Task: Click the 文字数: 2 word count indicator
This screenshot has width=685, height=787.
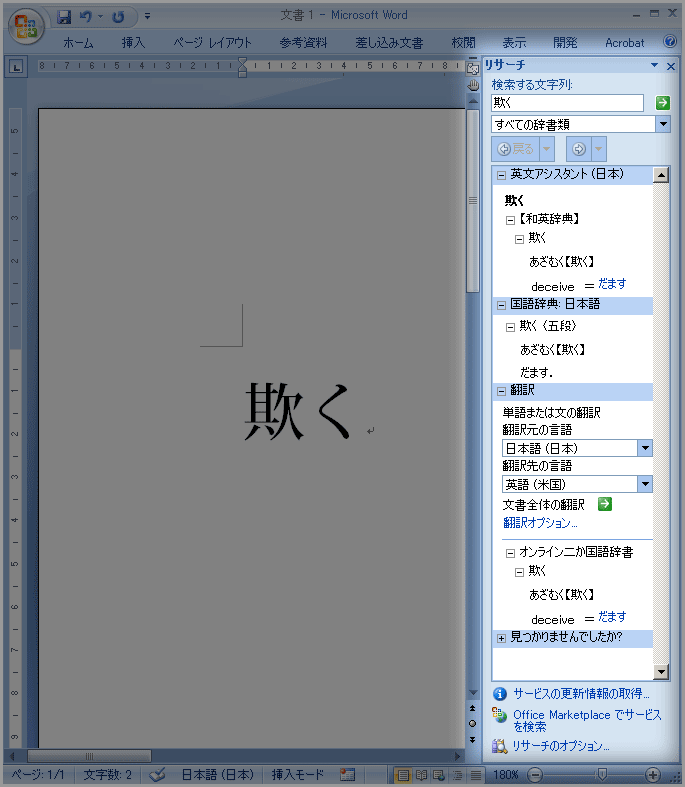Action: [x=107, y=775]
